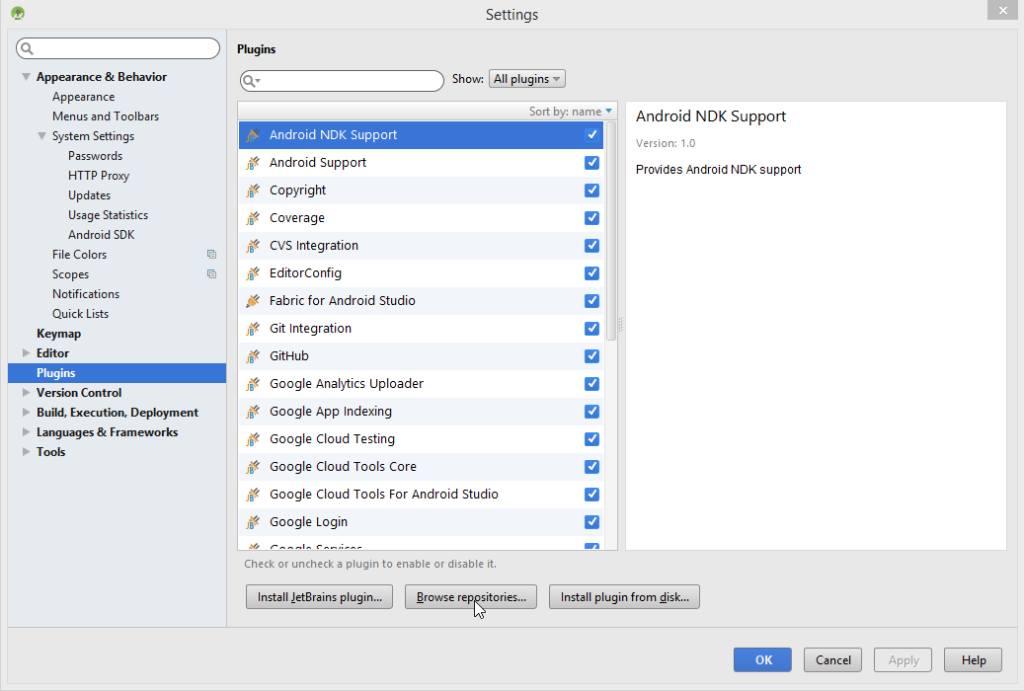The image size is (1024, 691).
Task: Select the Android NDK Support plugin icon
Action: [252, 134]
